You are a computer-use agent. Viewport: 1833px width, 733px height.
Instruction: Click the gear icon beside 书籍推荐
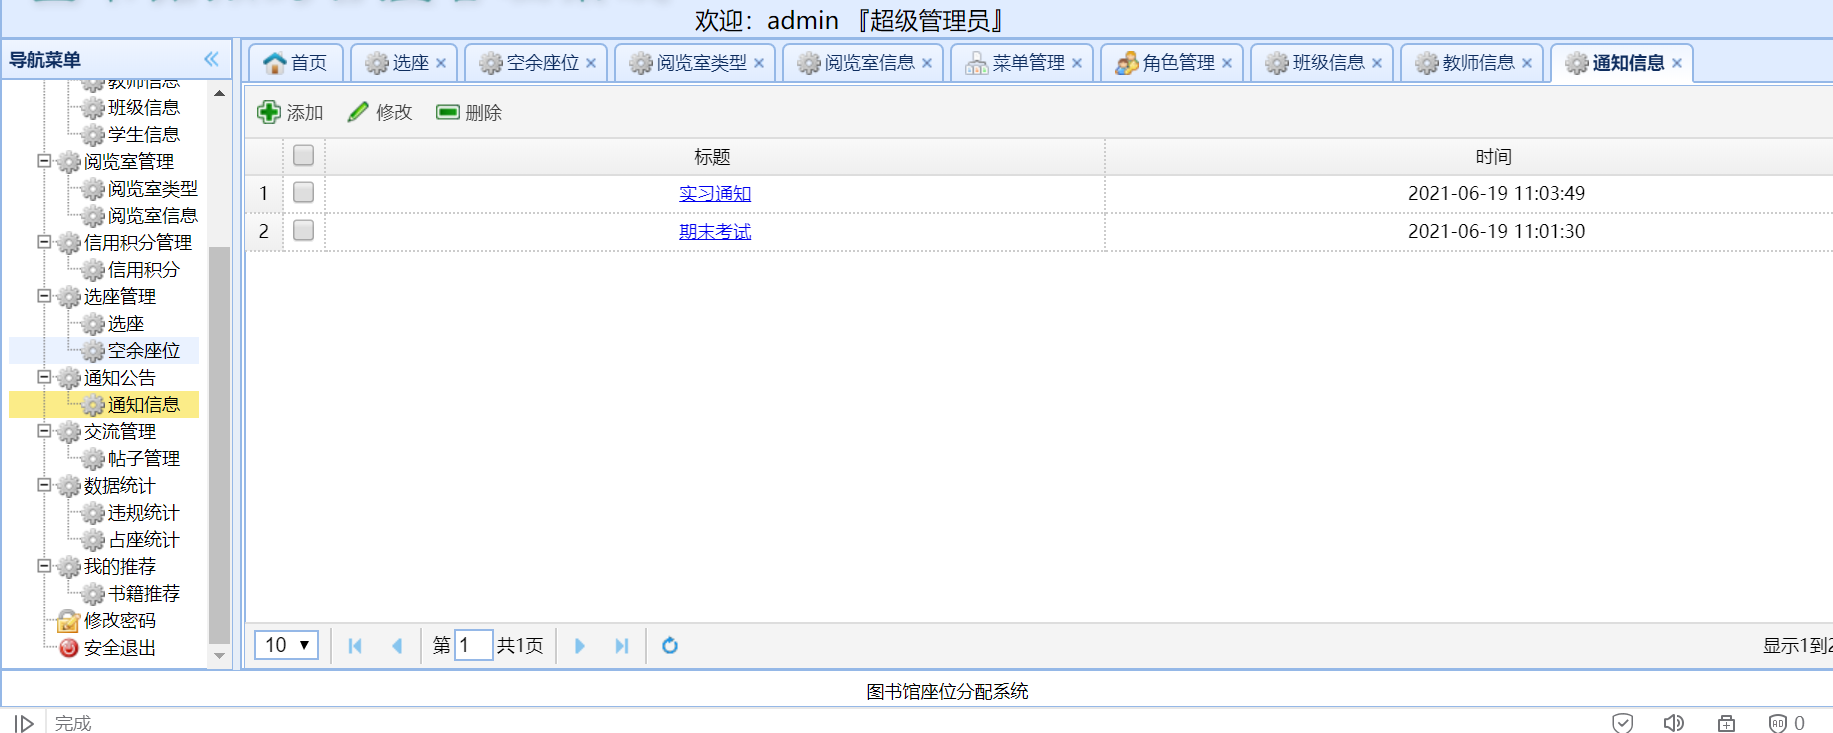coord(93,594)
